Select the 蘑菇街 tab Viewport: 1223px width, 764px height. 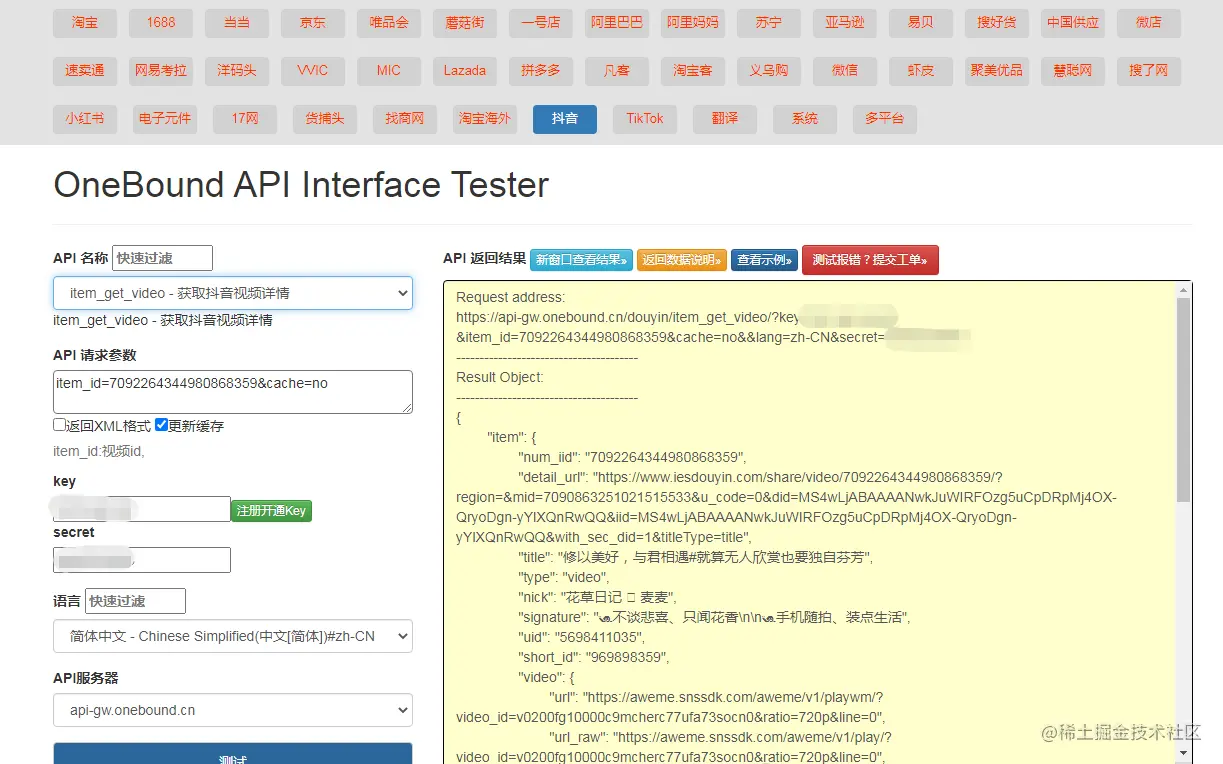[x=465, y=23]
